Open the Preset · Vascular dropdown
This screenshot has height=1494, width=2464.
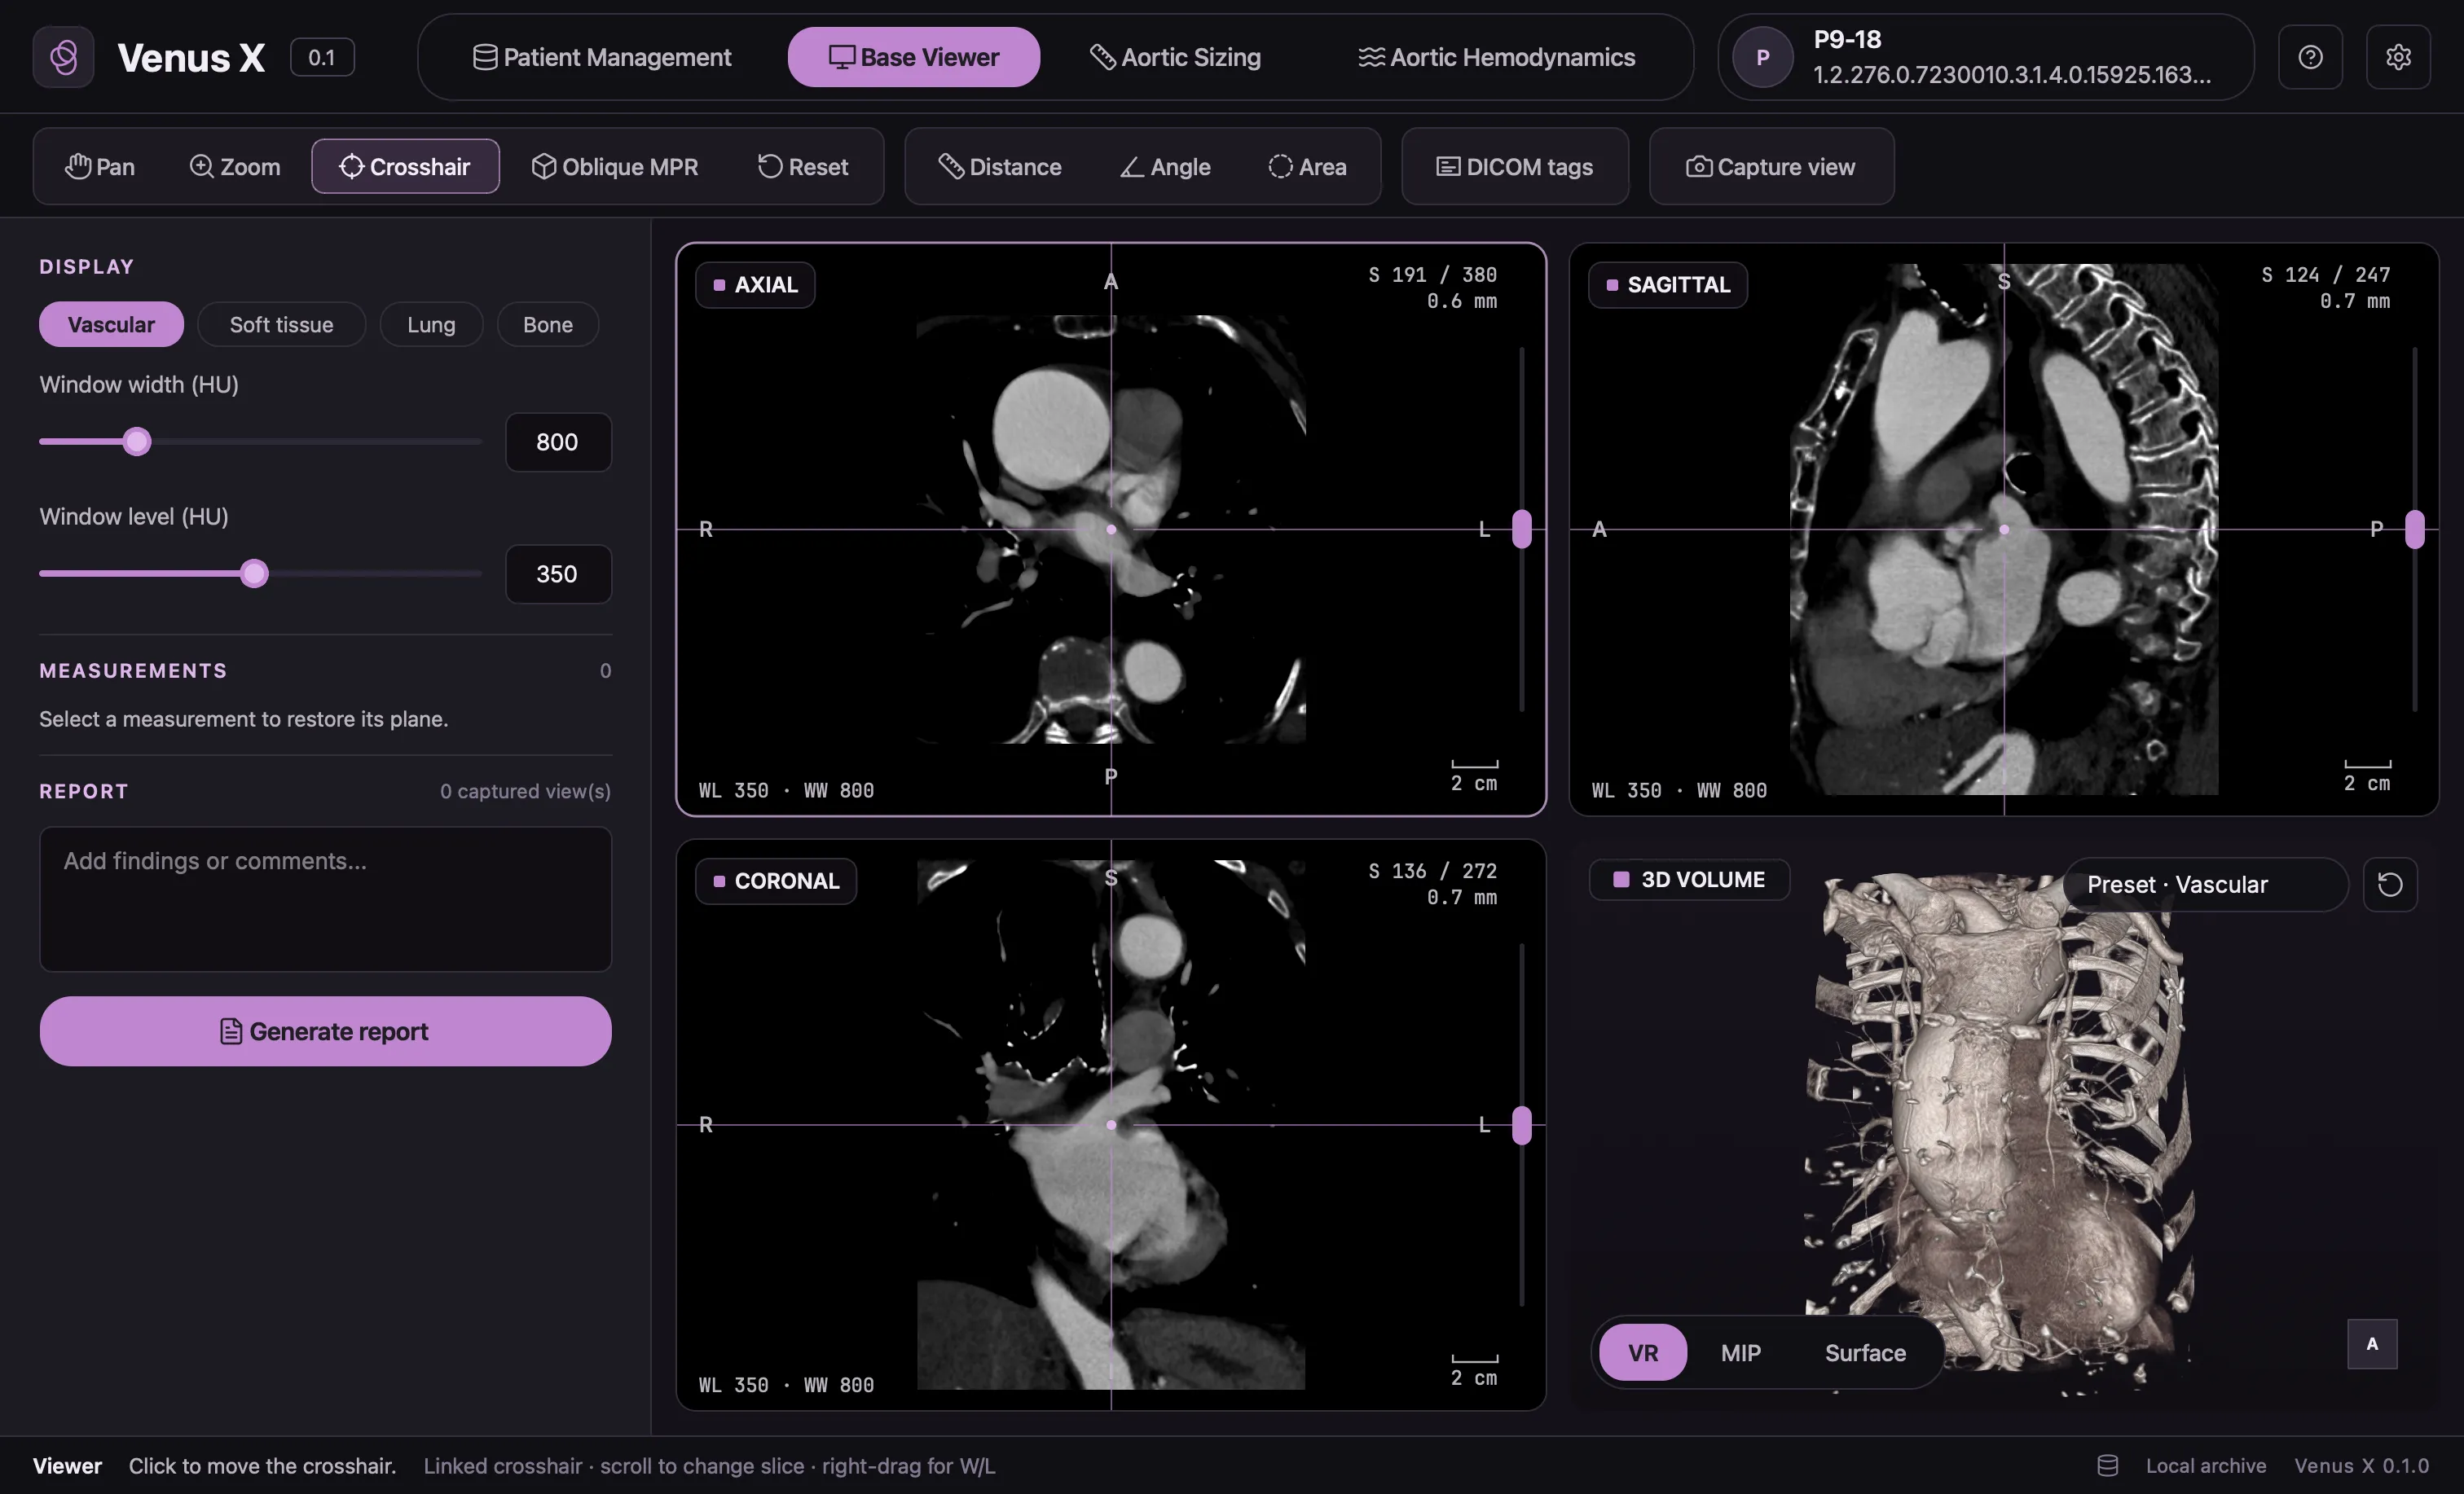coord(2206,884)
